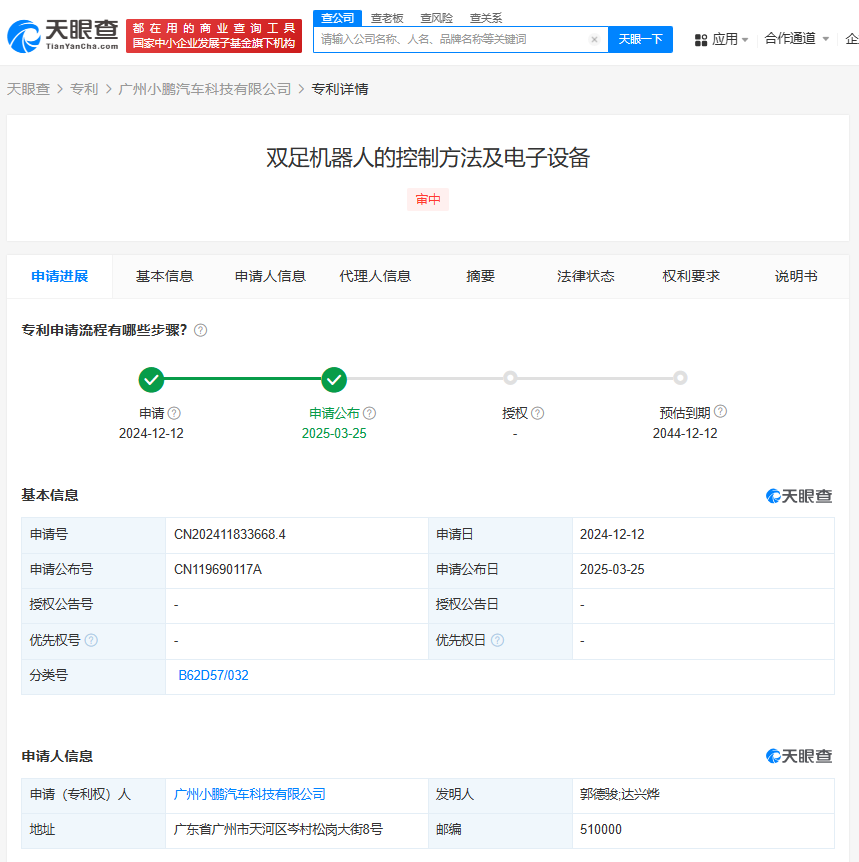Open the 权利要求 tab
This screenshot has width=859, height=862.
[691, 276]
